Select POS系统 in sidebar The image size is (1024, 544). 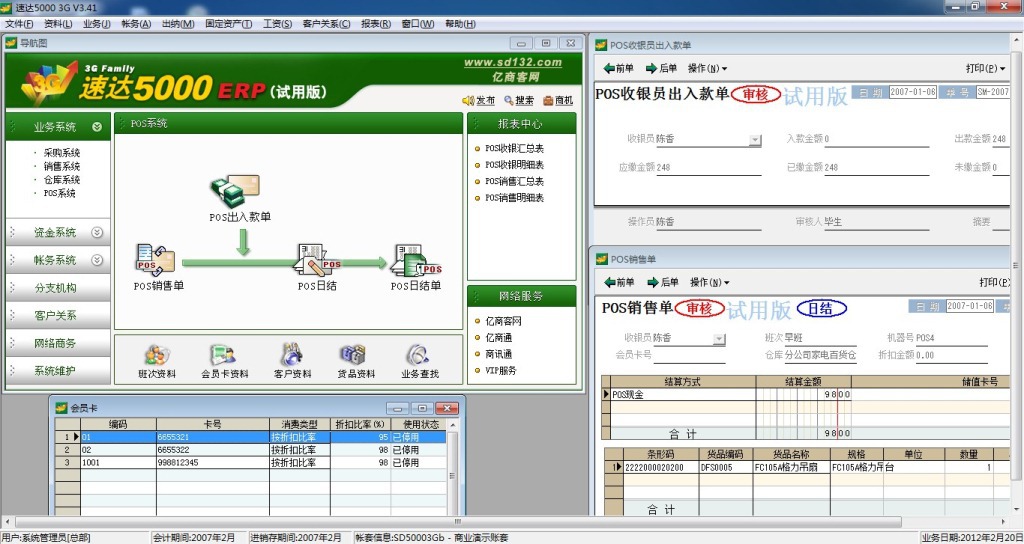point(59,193)
